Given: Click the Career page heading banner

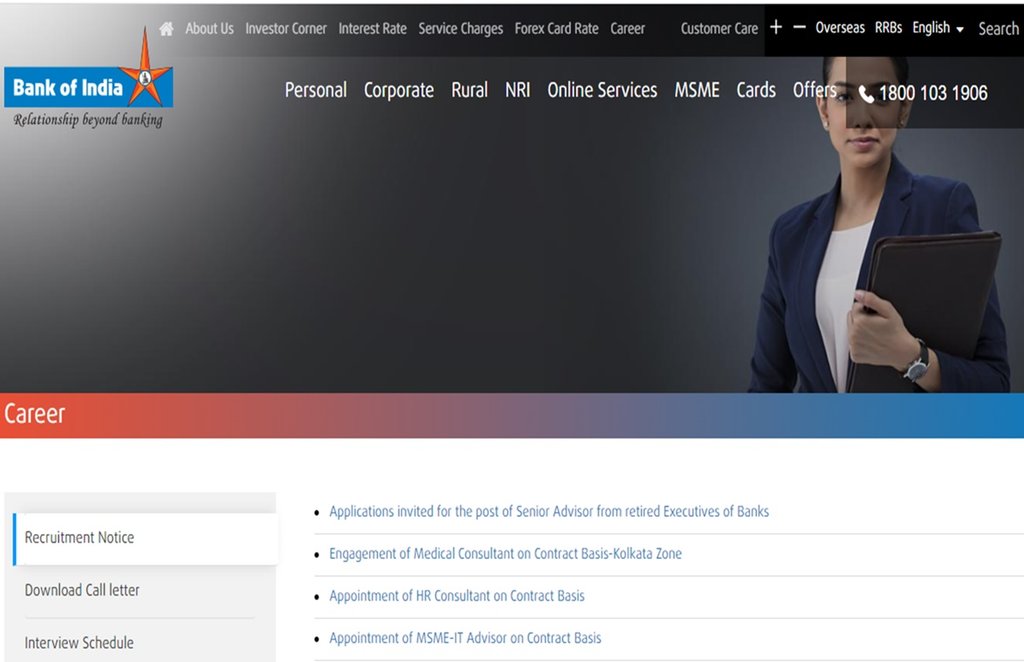Looking at the screenshot, I should [512, 415].
